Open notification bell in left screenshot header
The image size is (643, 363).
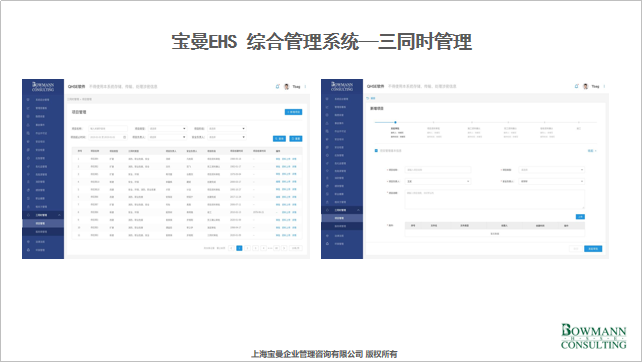click(x=278, y=87)
